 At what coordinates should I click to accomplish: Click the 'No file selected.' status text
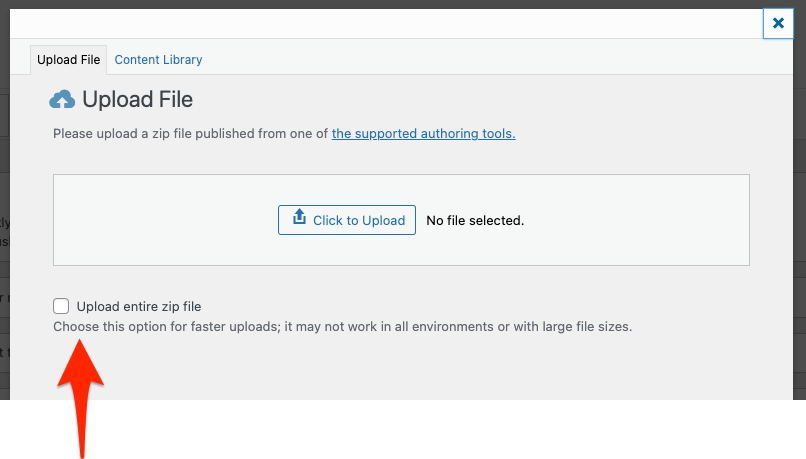tap(475, 220)
